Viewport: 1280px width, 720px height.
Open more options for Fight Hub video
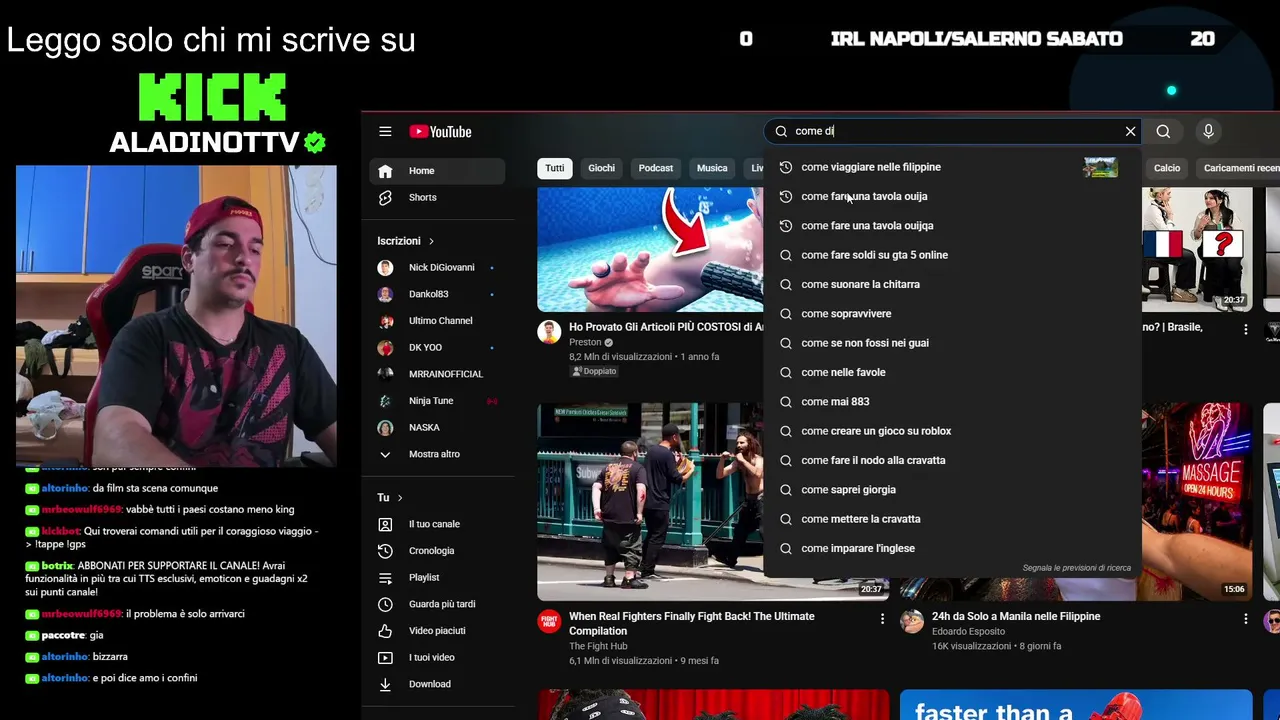pyautogui.click(x=882, y=620)
